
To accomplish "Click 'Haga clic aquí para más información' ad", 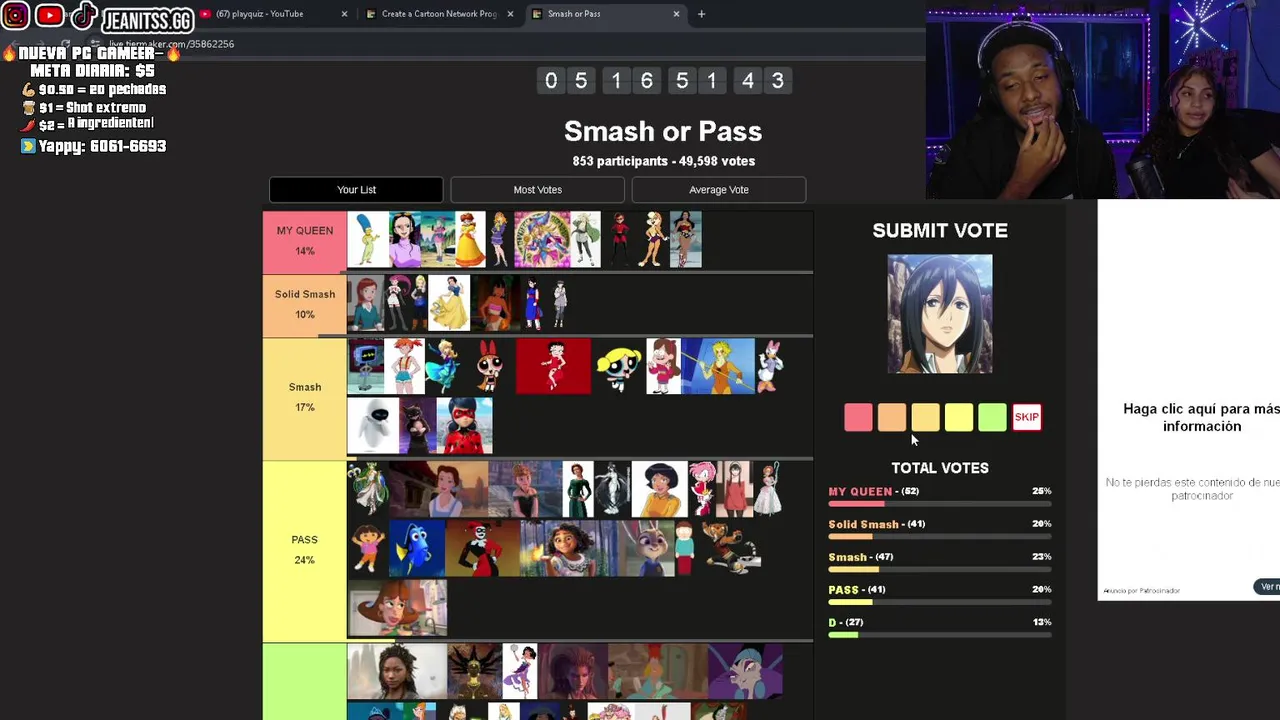I will point(1201,418).
